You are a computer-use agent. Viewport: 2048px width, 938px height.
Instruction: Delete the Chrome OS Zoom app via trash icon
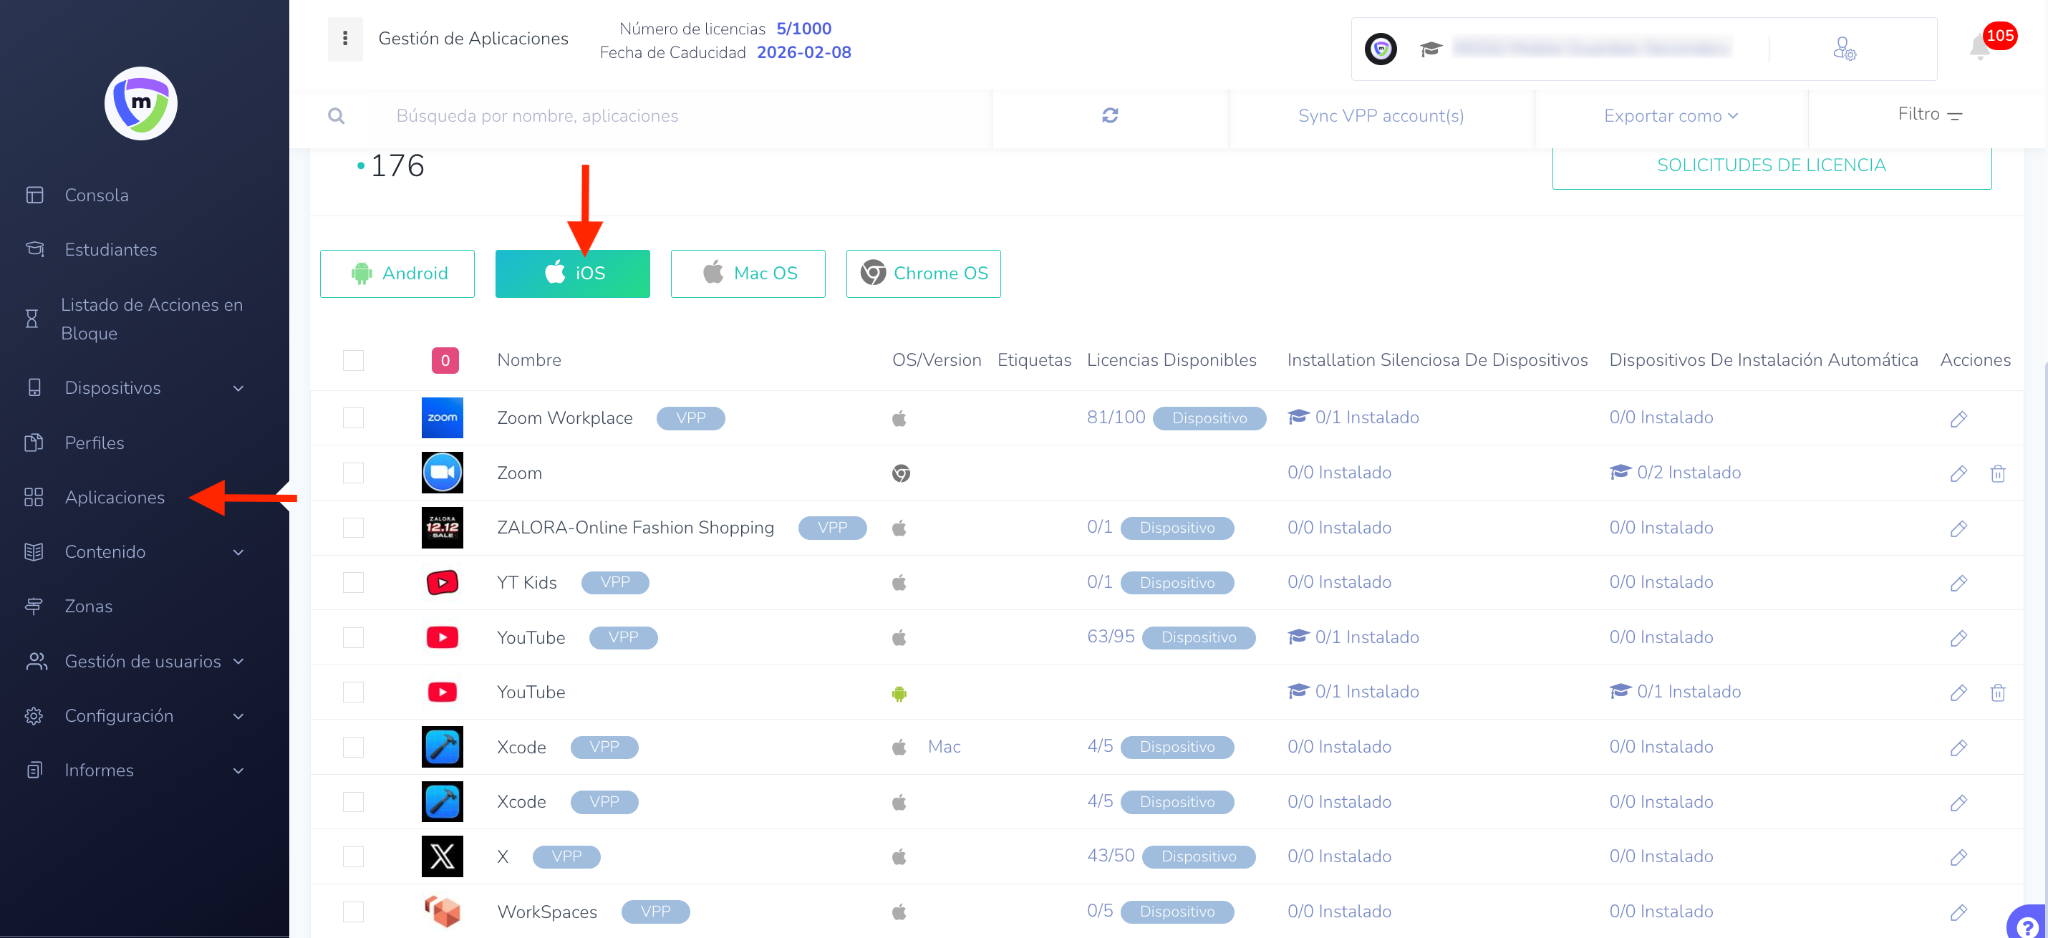click(x=1997, y=474)
